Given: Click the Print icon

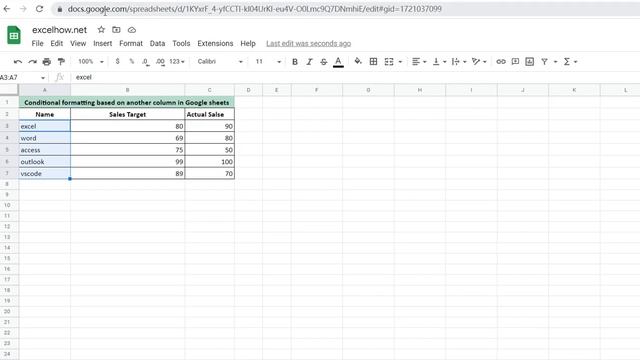Looking at the screenshot, I should (47, 62).
